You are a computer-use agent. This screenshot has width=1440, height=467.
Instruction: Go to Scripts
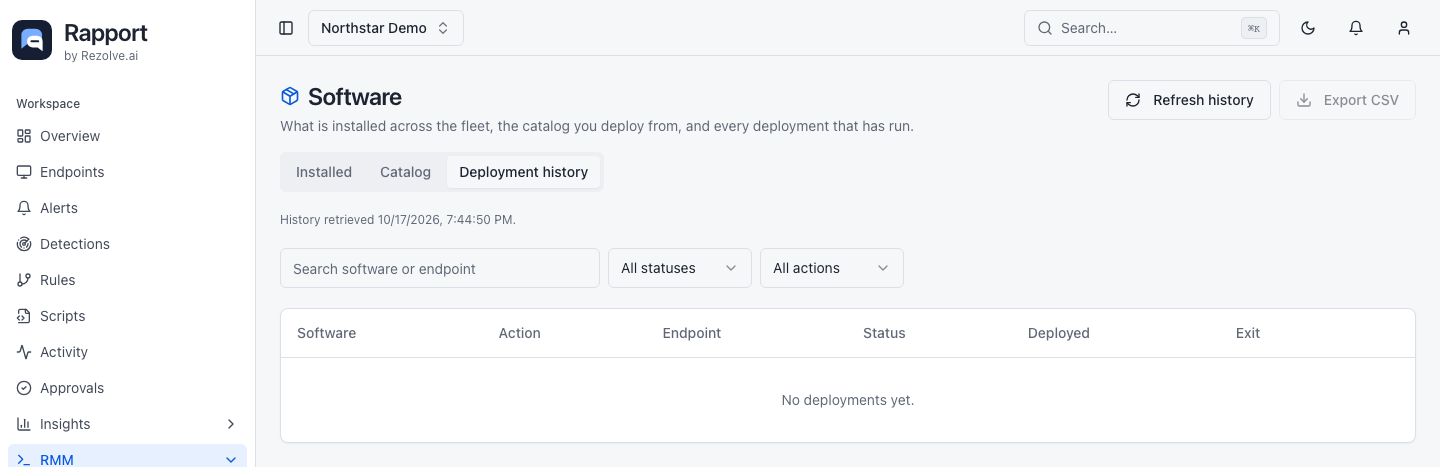(x=127, y=316)
